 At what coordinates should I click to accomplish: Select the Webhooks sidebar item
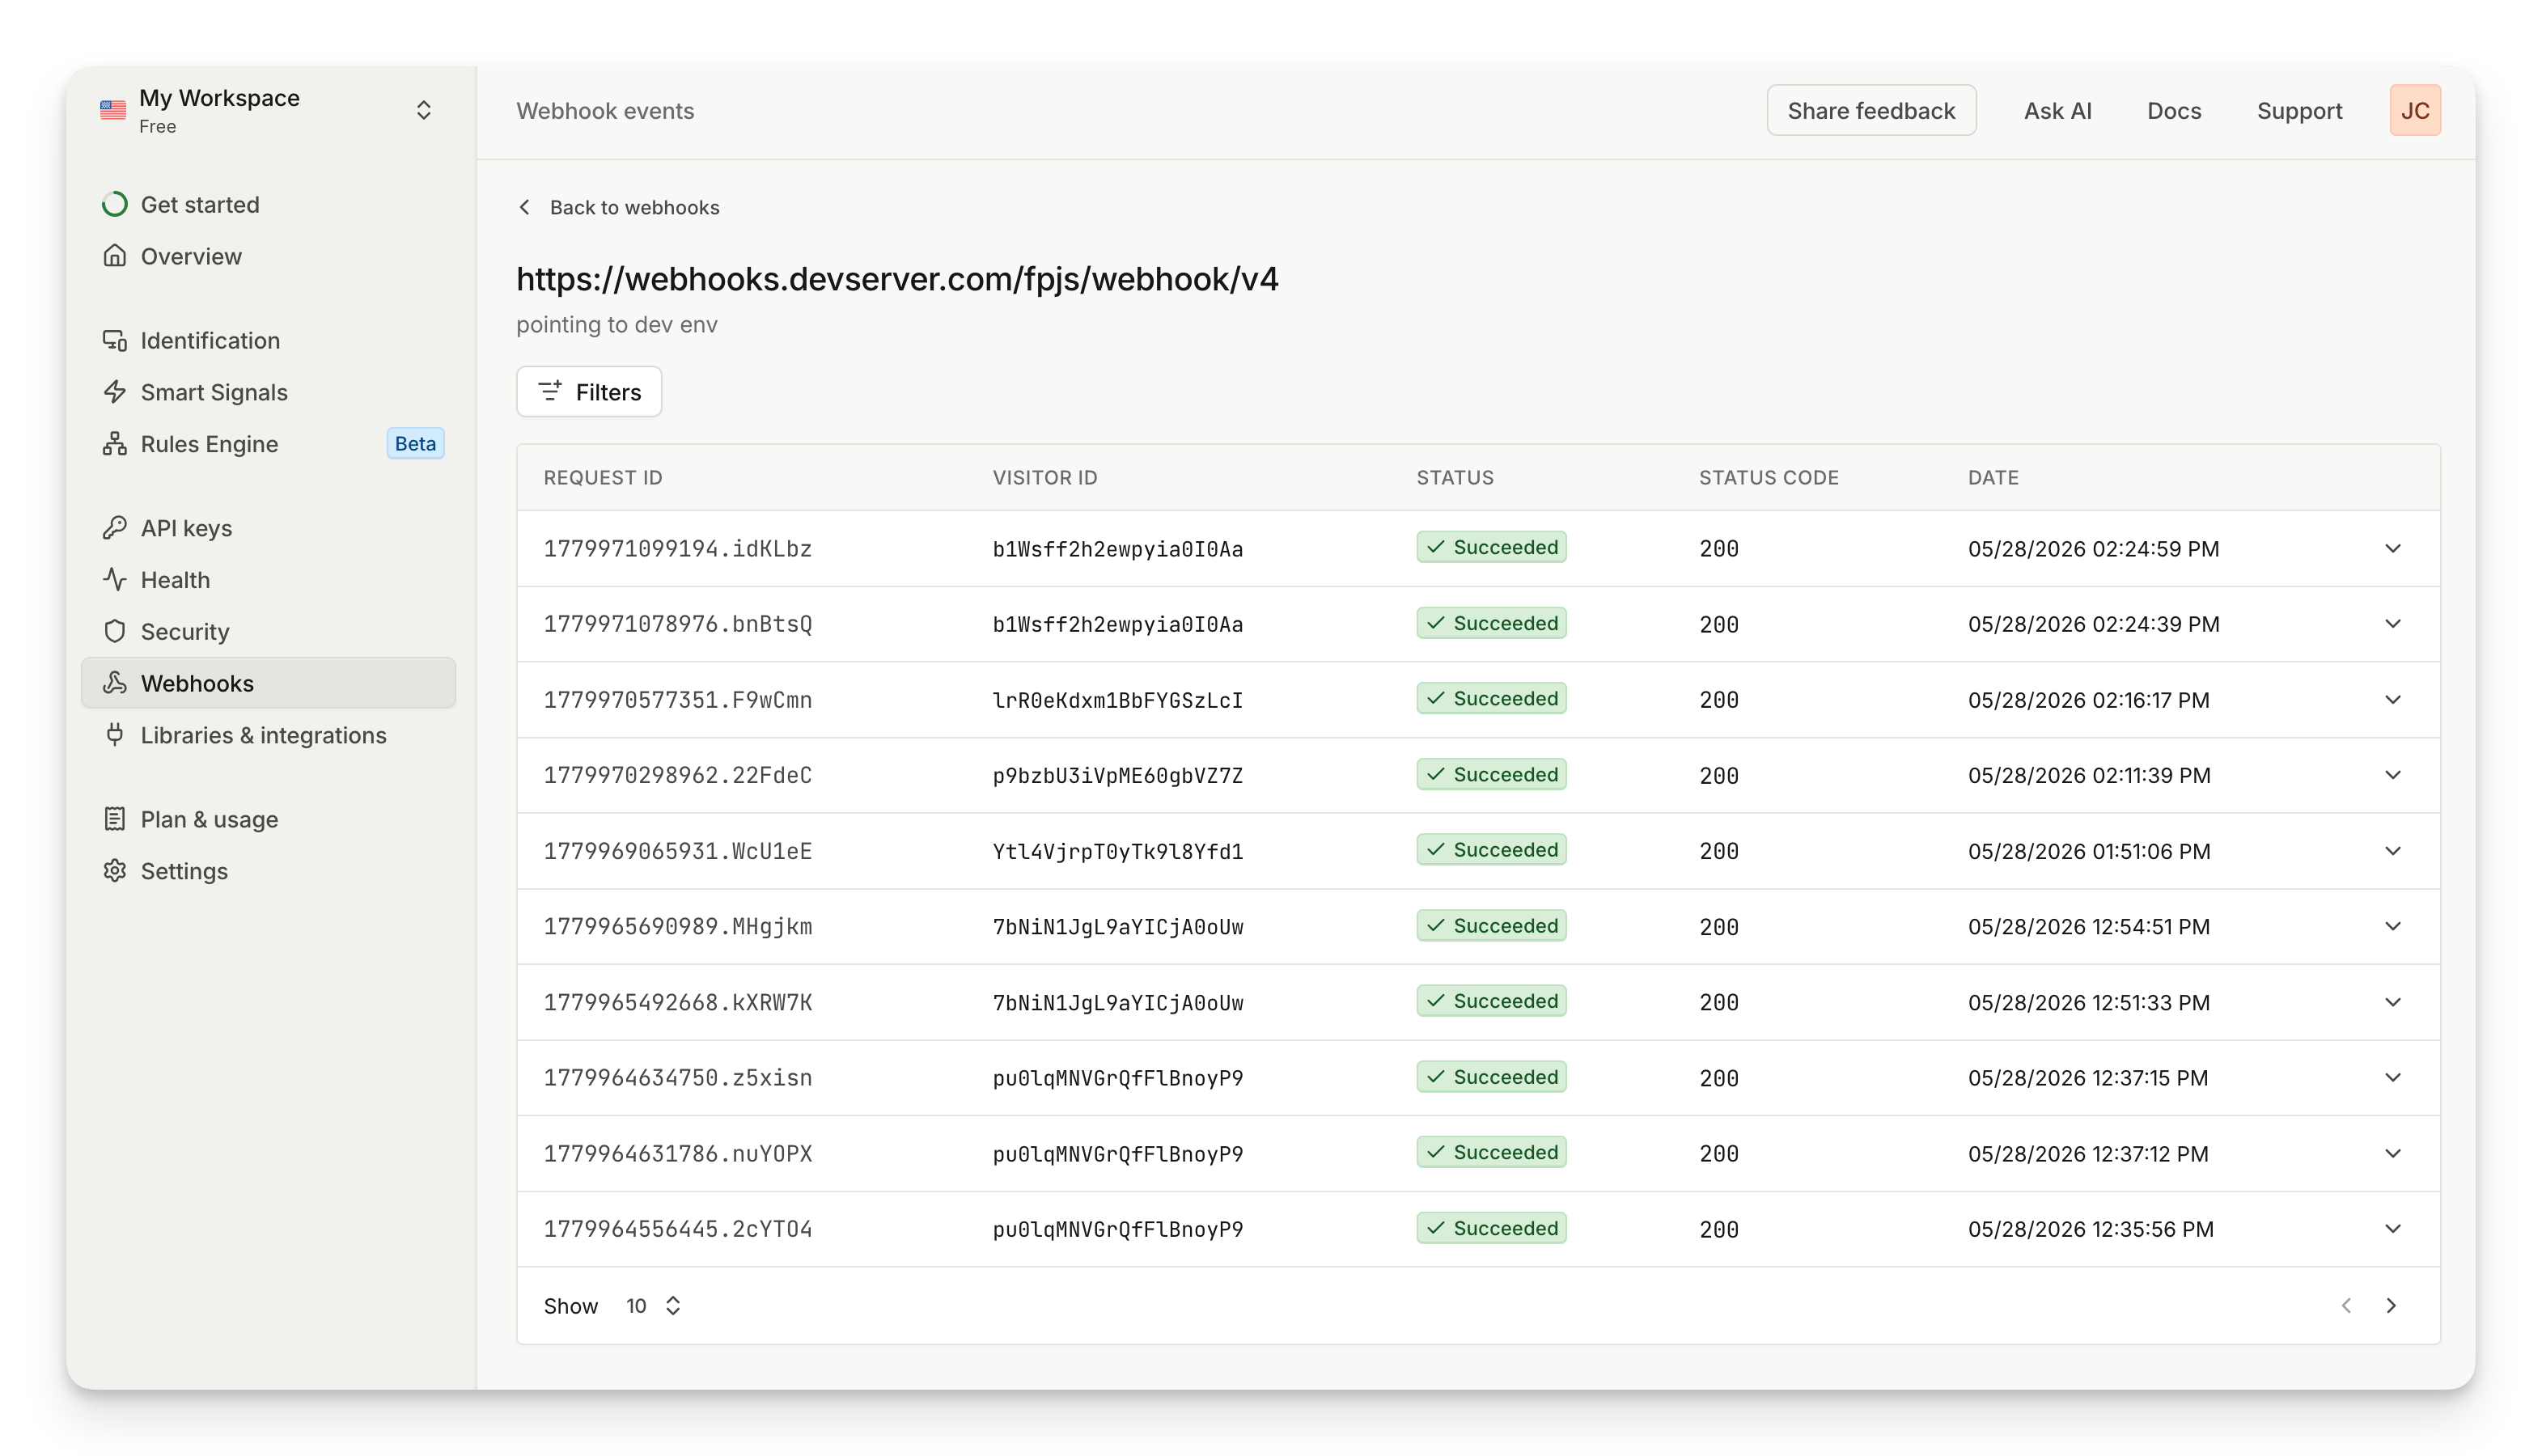pyautogui.click(x=268, y=683)
